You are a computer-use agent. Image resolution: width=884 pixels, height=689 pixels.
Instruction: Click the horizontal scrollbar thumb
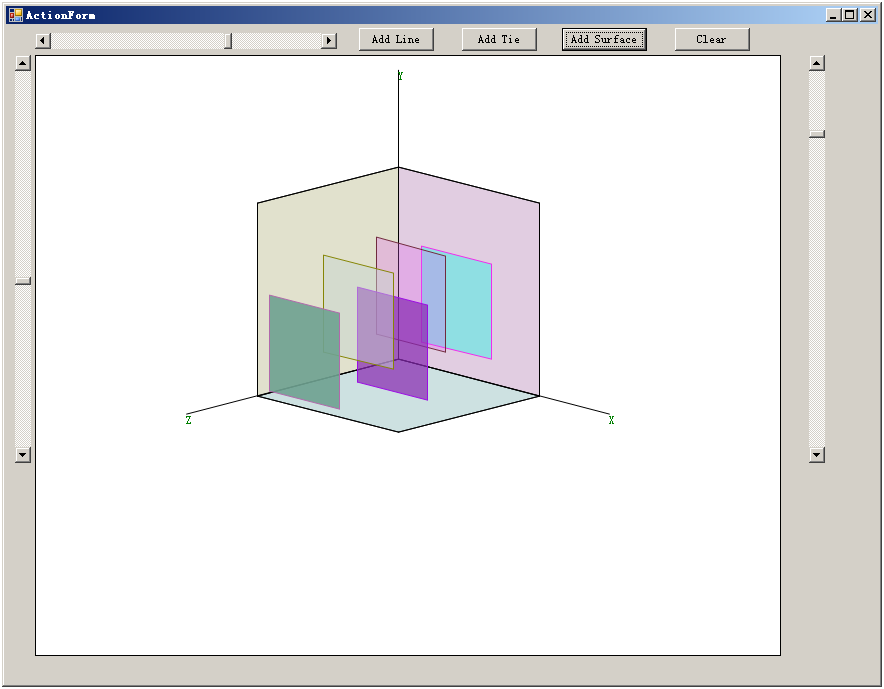point(228,41)
